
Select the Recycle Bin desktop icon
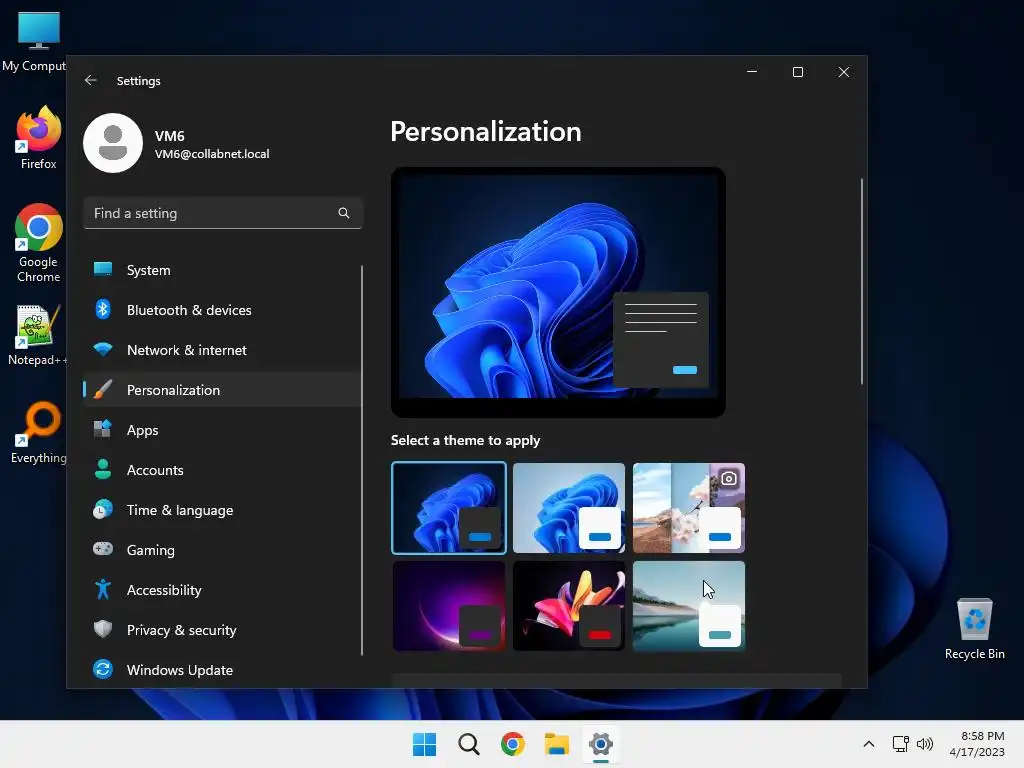tap(974, 629)
